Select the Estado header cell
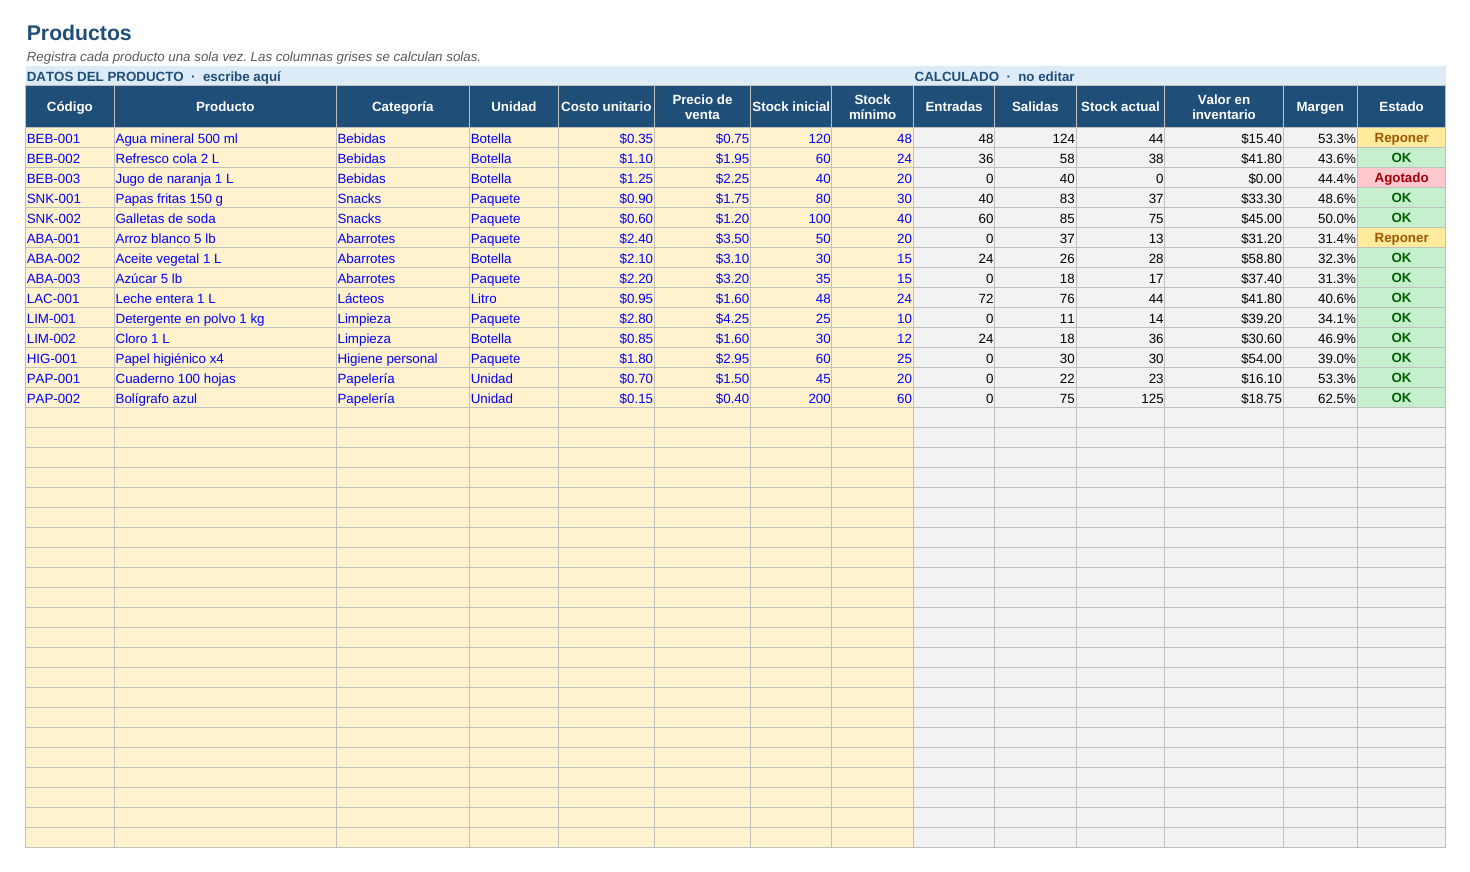1470x872 pixels. pyautogui.click(x=1401, y=107)
